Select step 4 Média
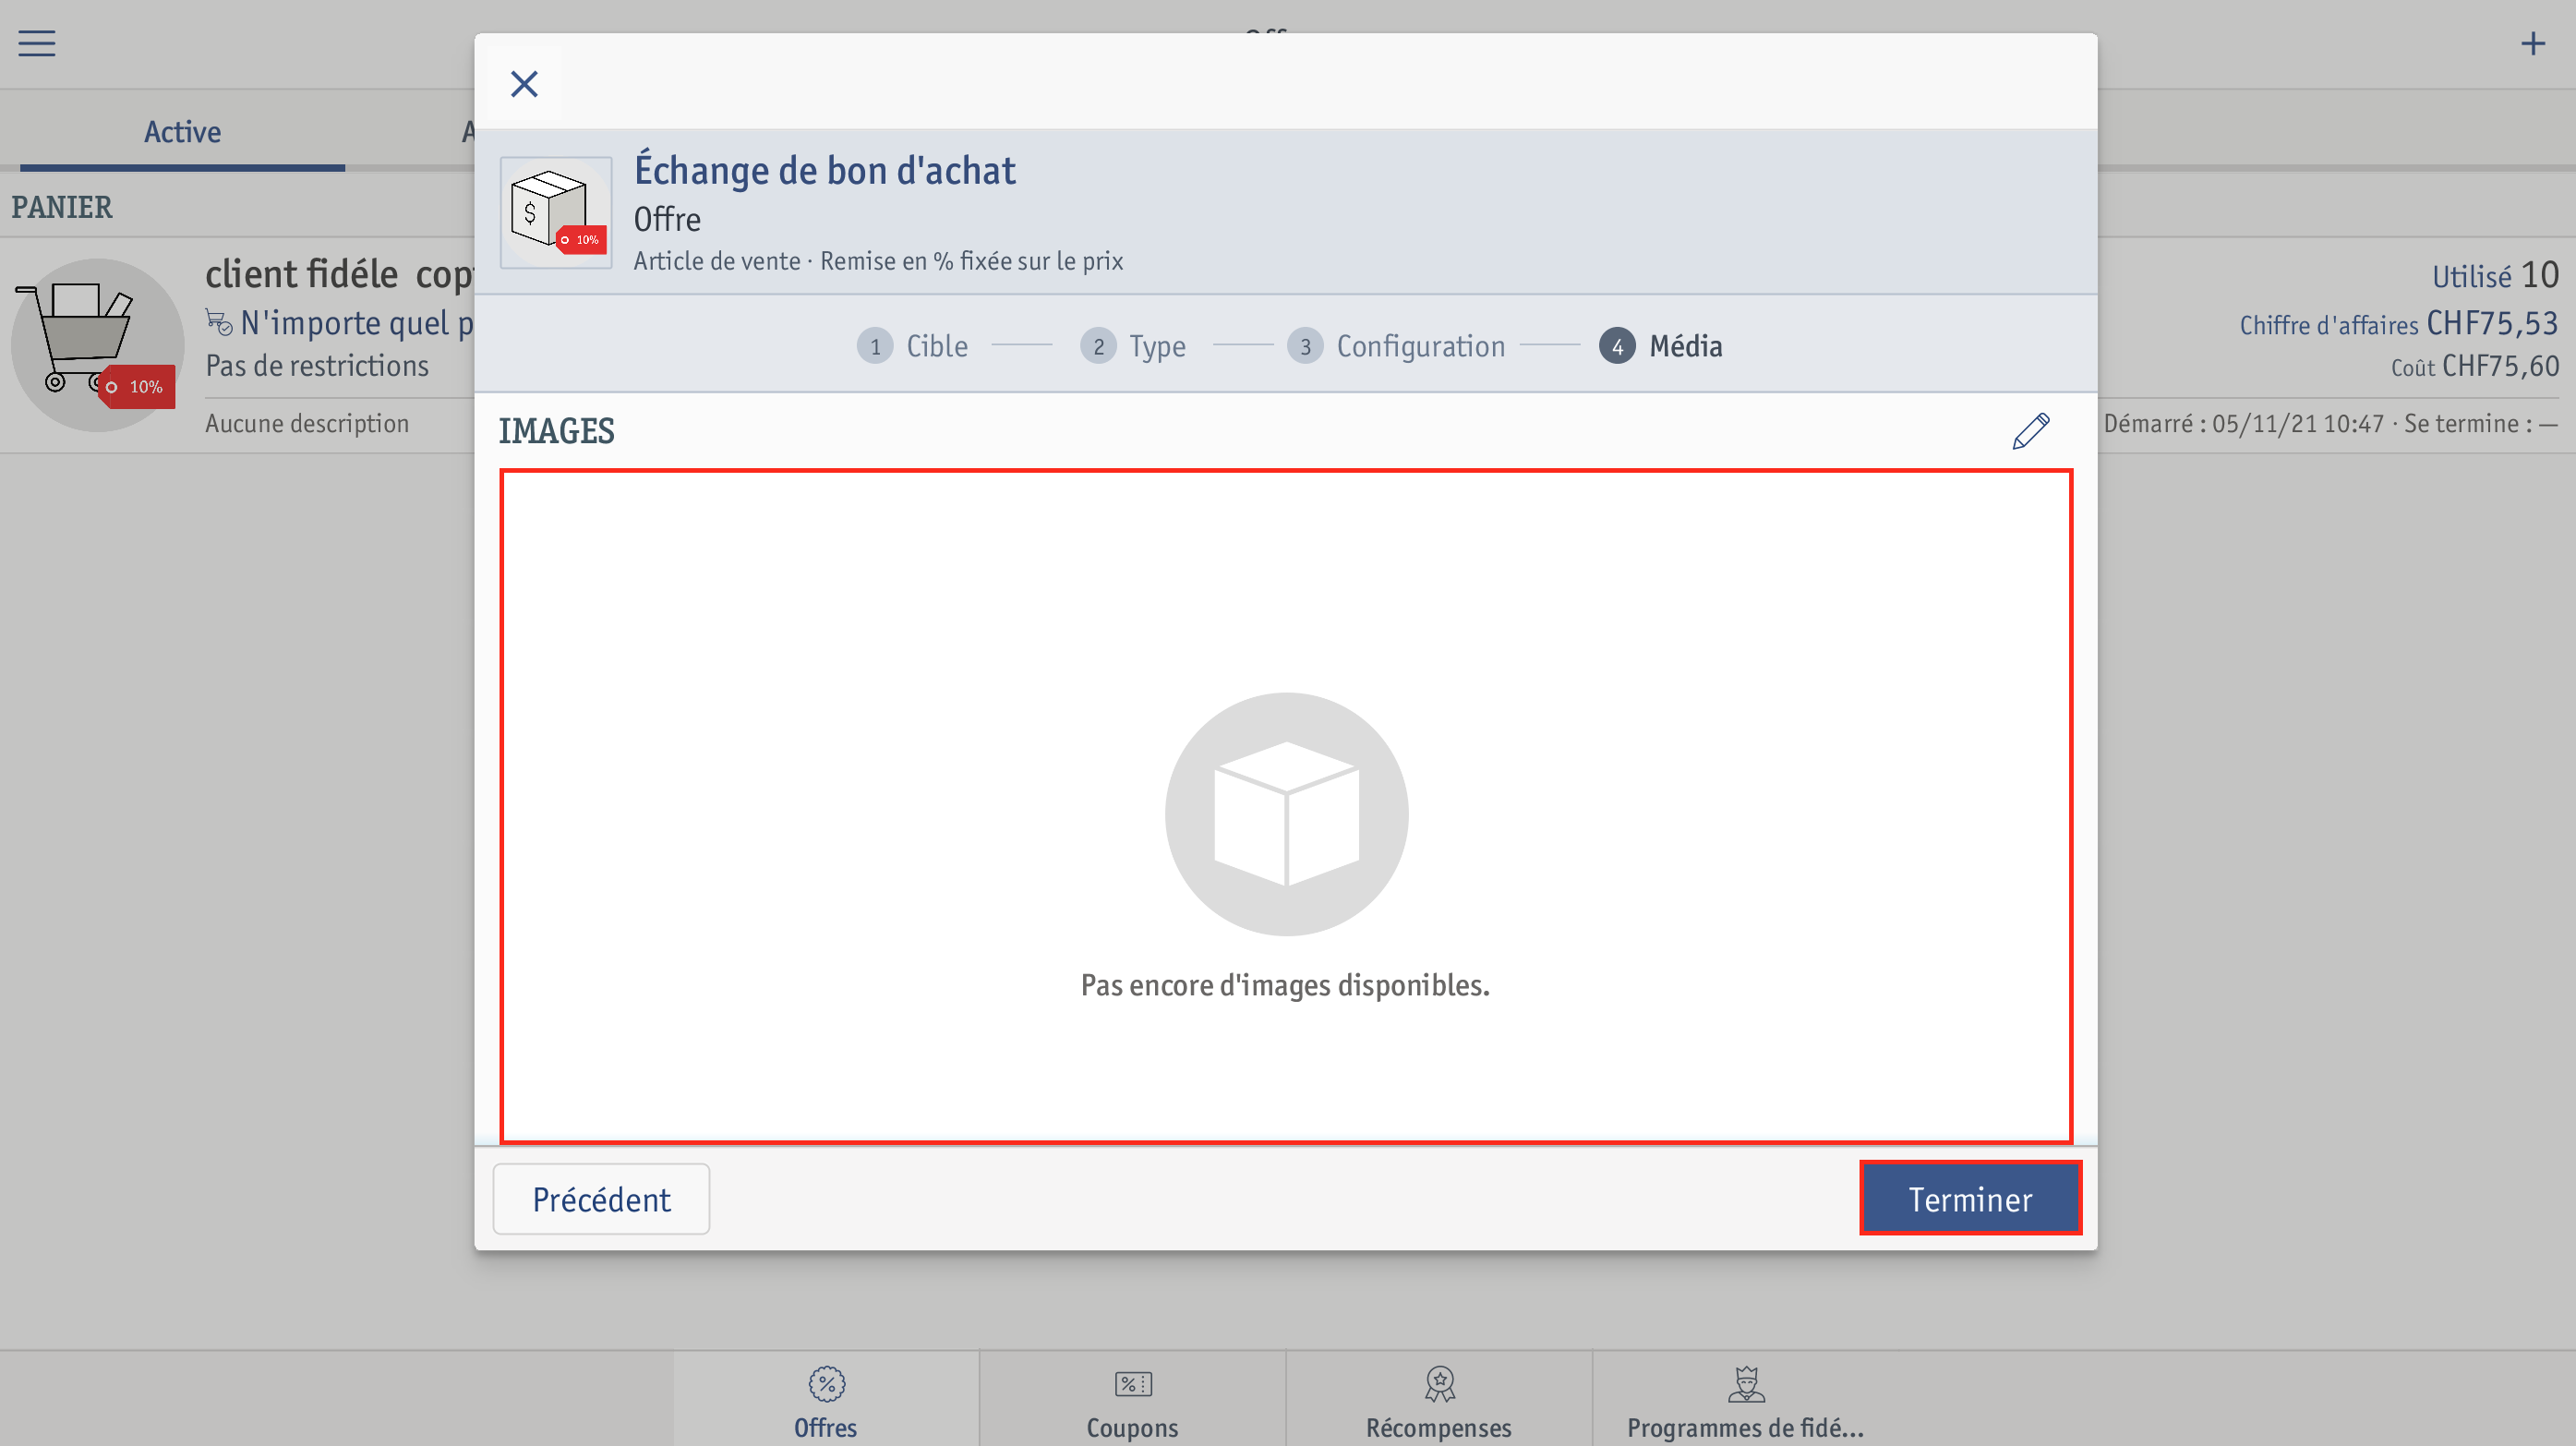Image resolution: width=2576 pixels, height=1446 pixels. (x=1660, y=346)
